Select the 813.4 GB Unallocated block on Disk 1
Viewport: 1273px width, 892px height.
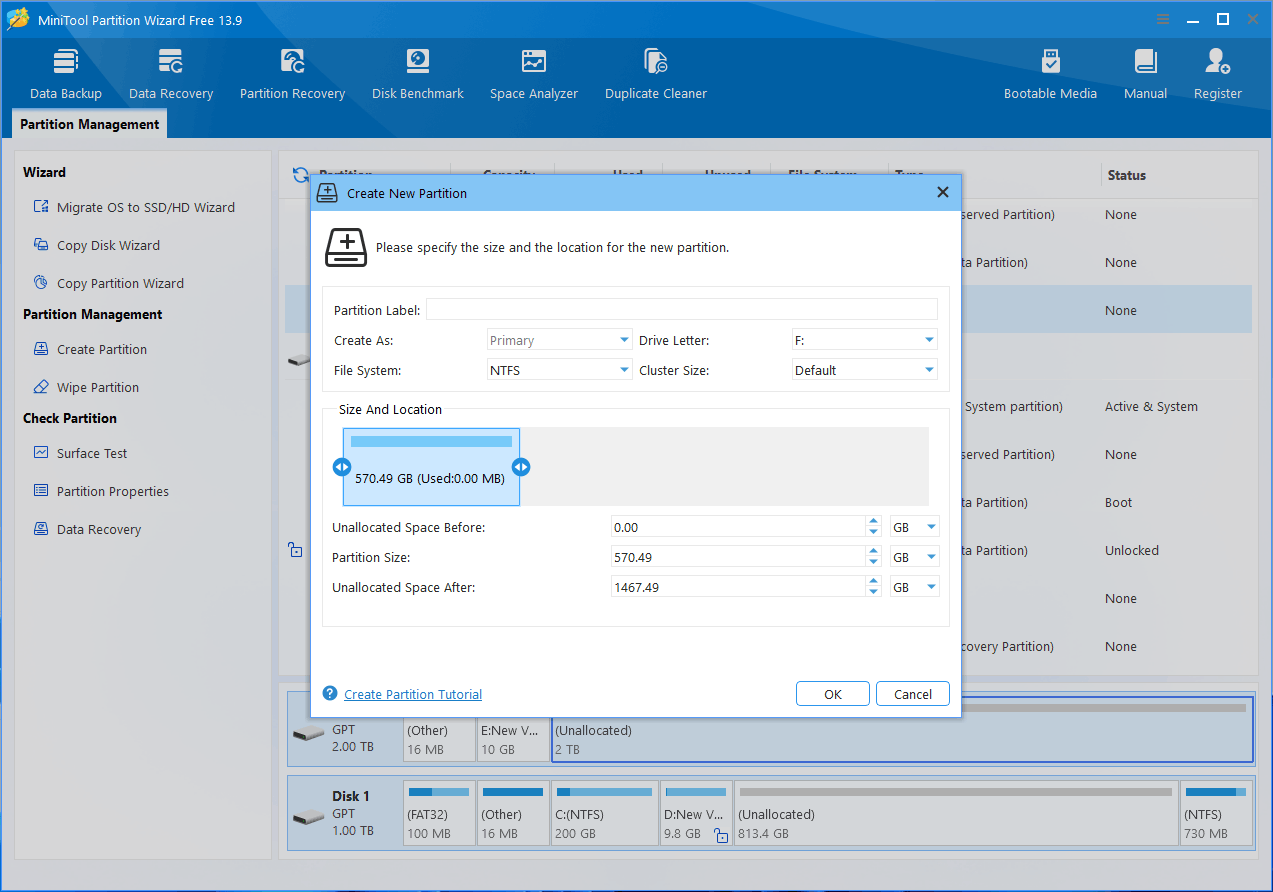(x=956, y=813)
